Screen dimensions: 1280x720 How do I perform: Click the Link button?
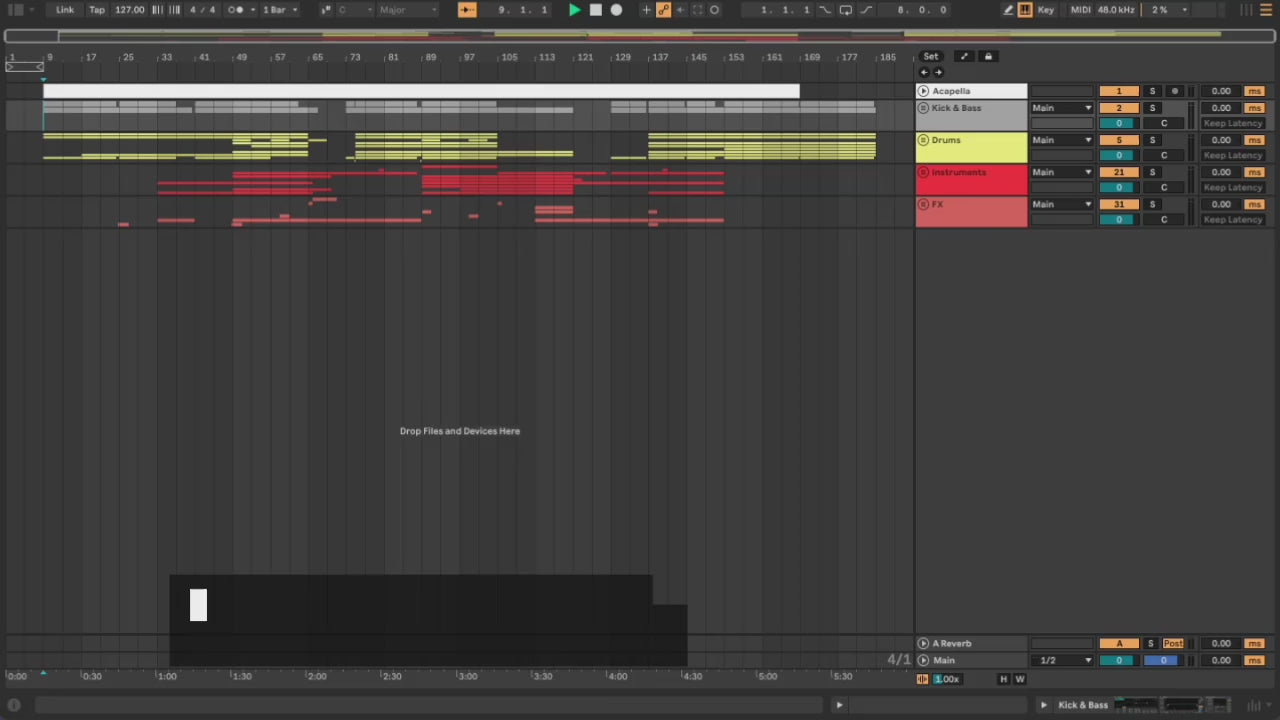pos(65,10)
